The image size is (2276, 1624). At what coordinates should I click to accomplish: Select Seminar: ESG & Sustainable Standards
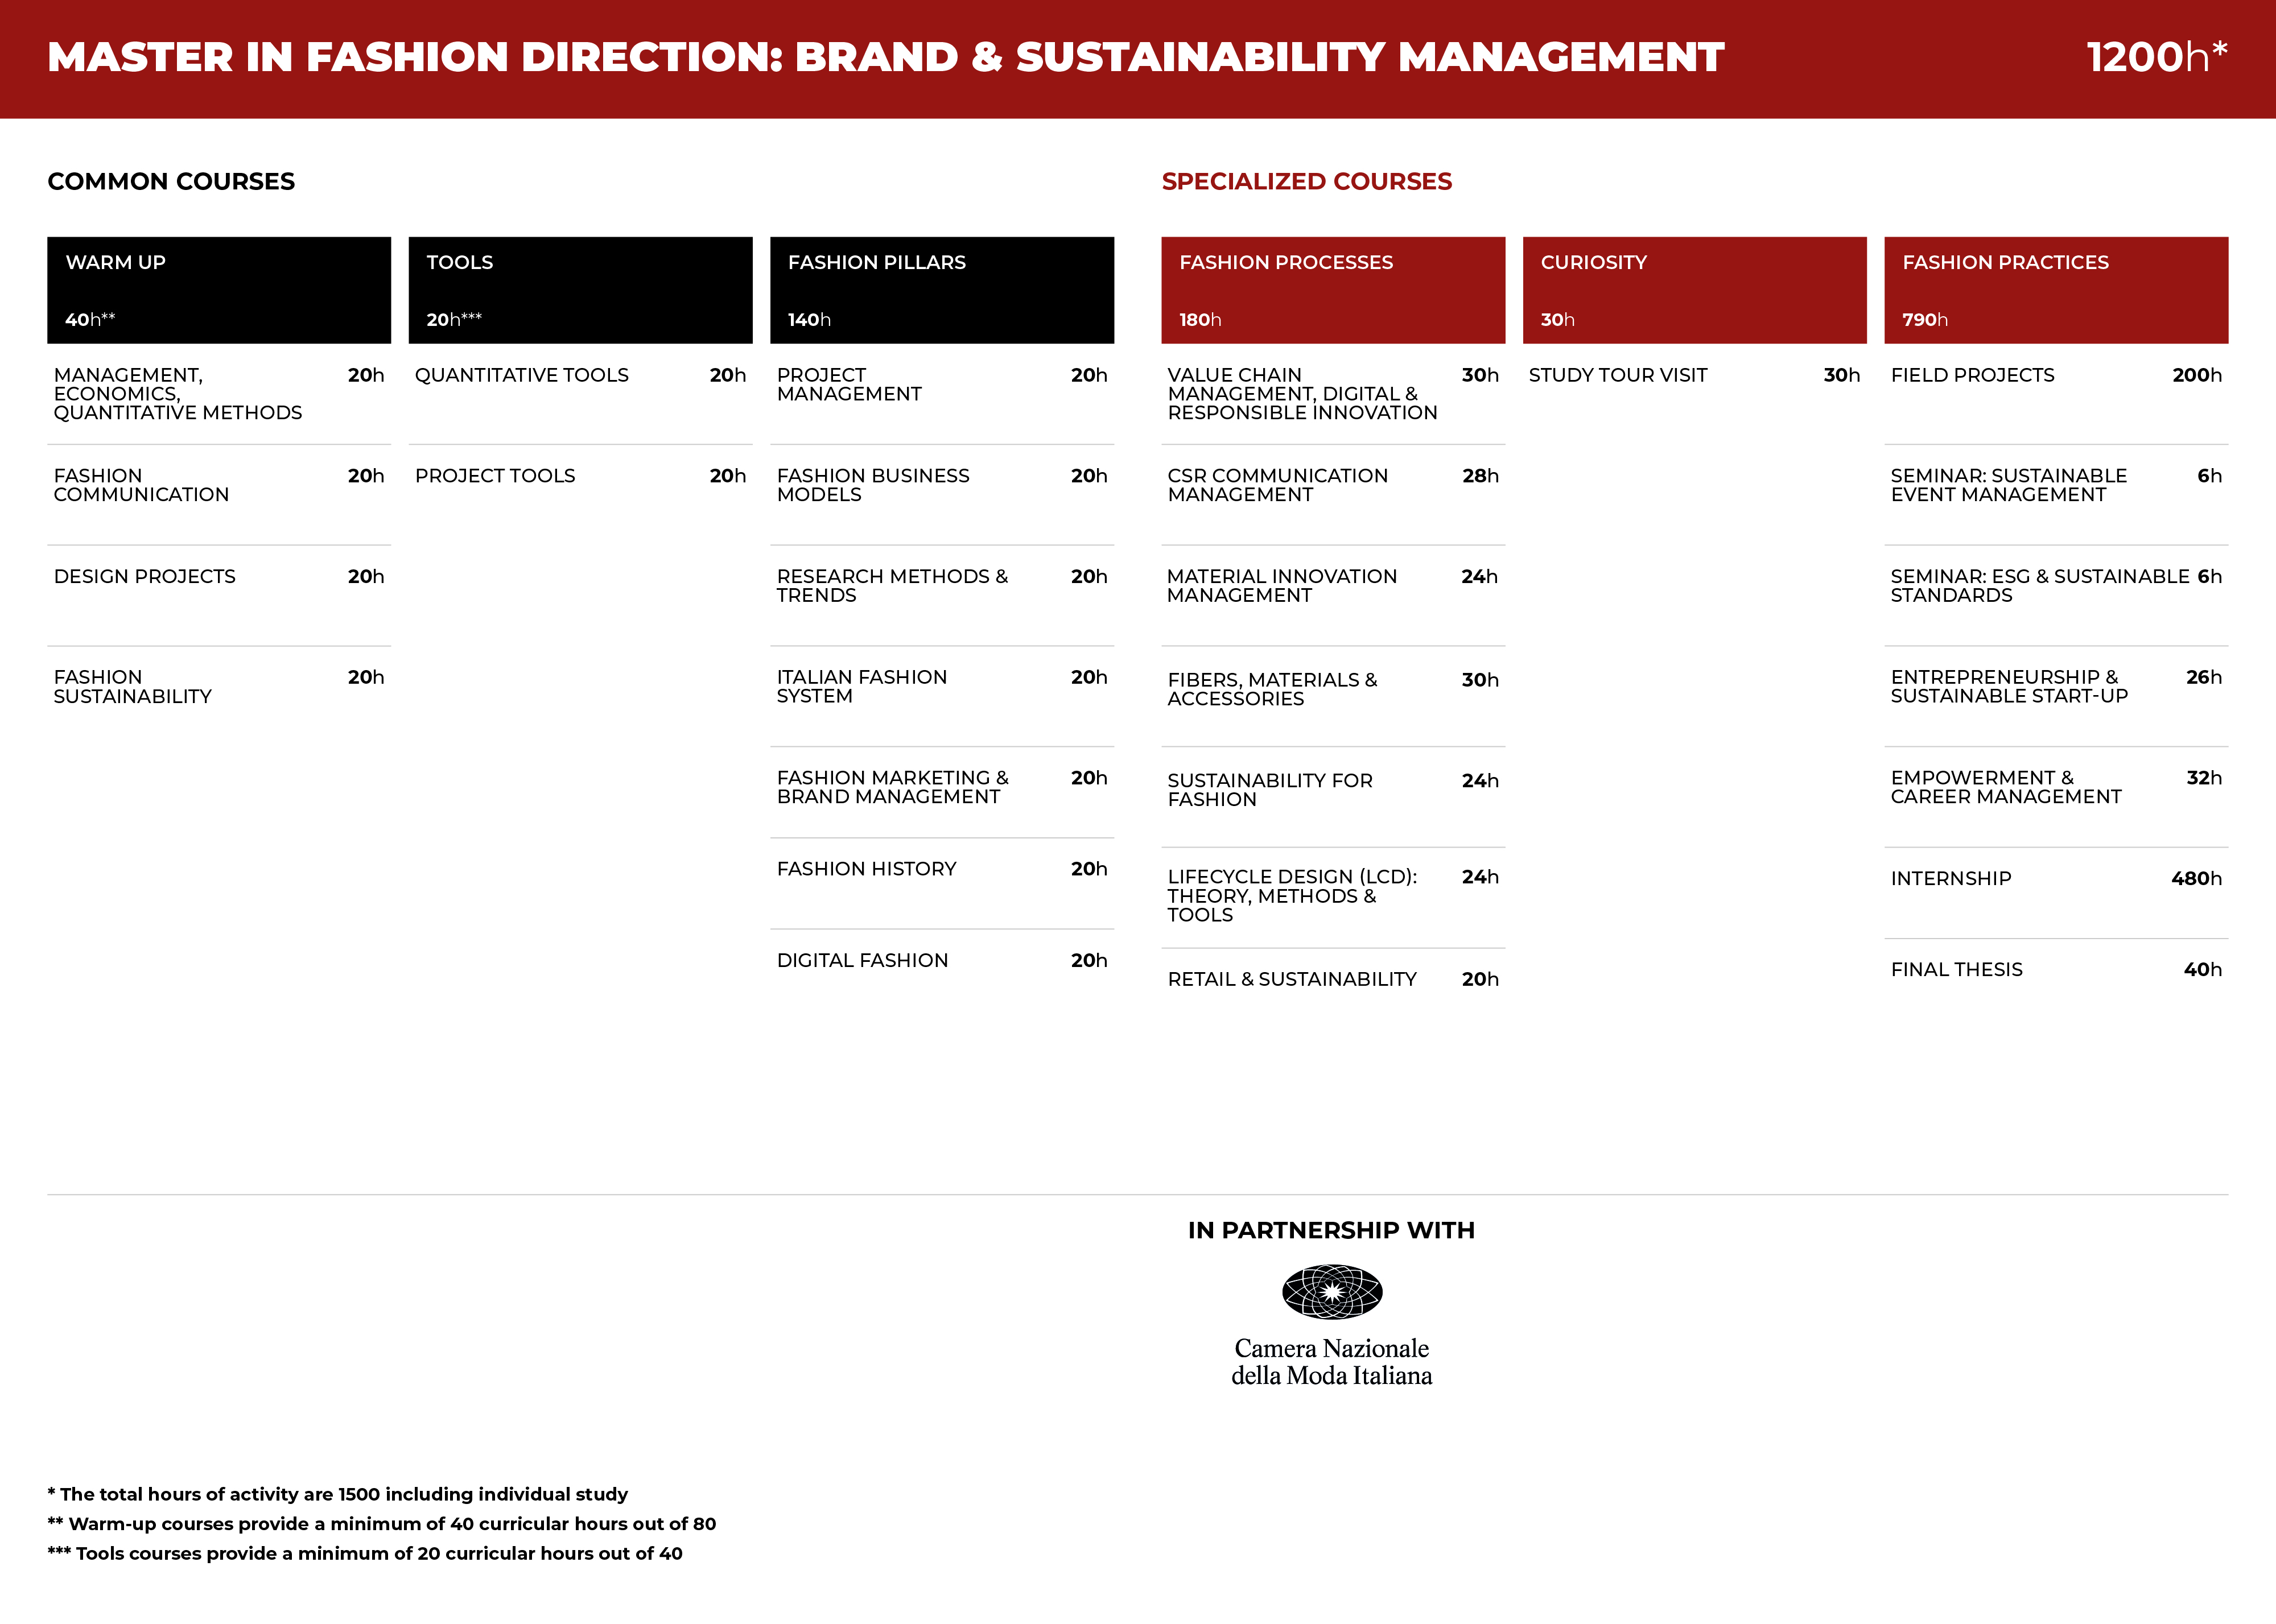pos(2056,595)
